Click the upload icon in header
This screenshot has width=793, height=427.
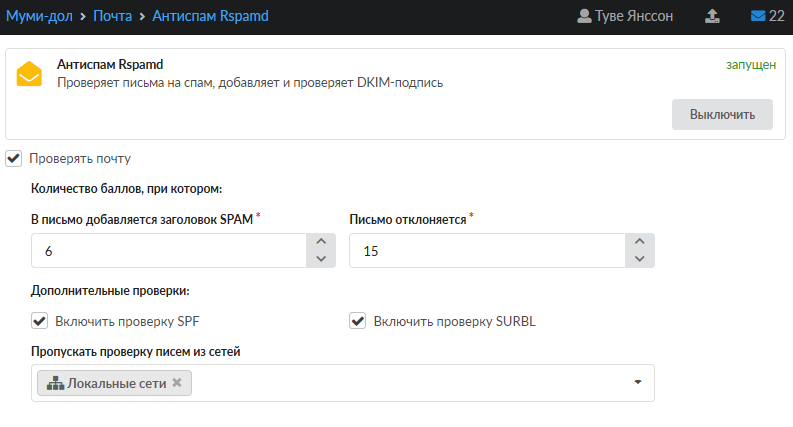pyautogui.click(x=712, y=16)
